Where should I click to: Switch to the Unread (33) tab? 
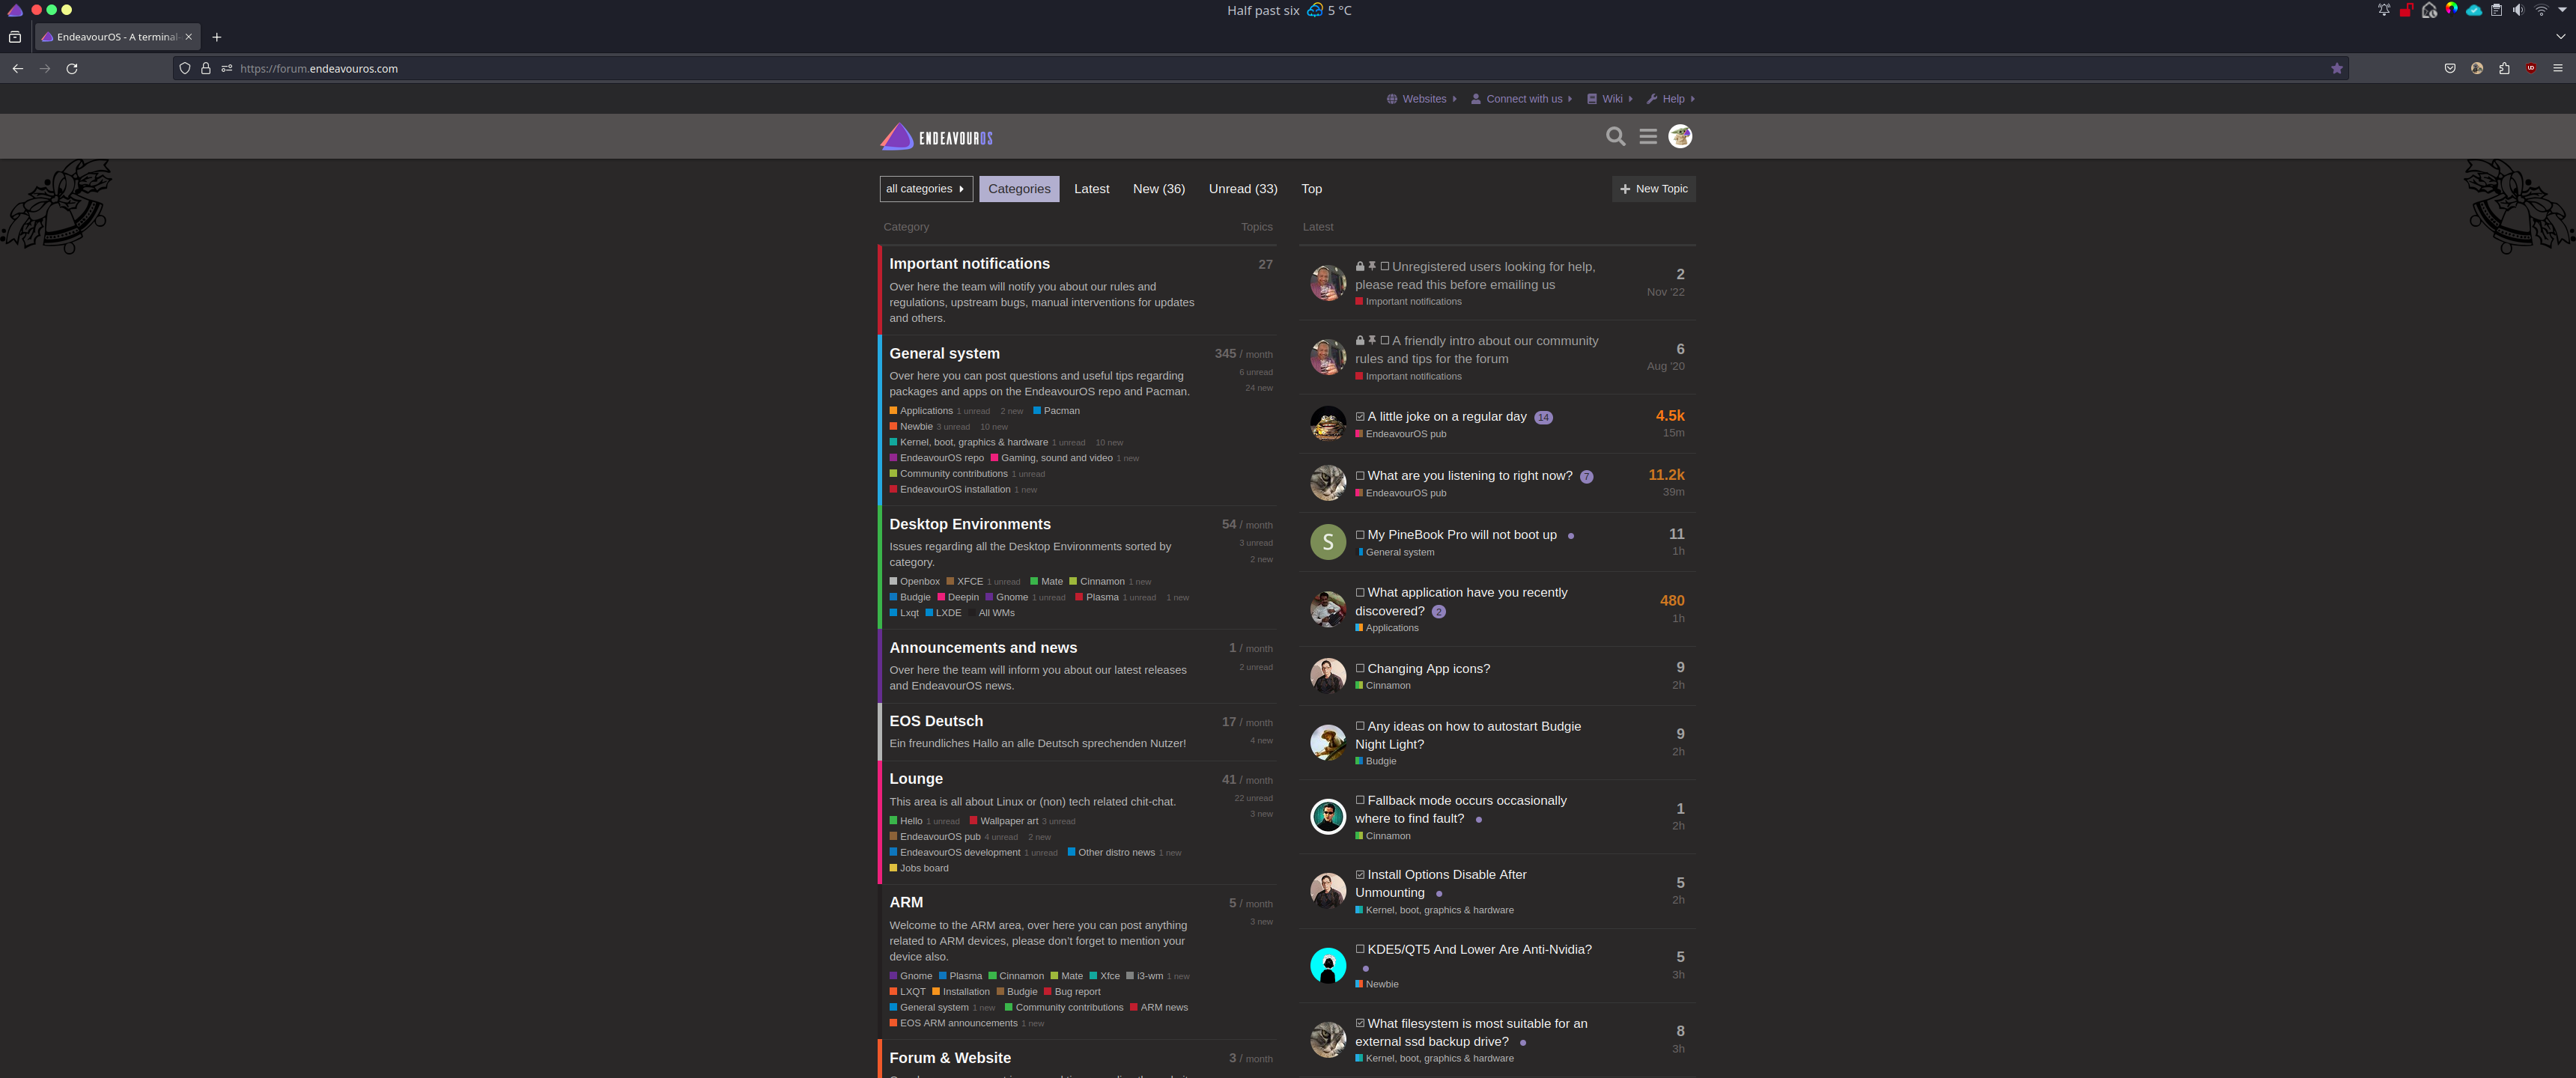click(1243, 188)
